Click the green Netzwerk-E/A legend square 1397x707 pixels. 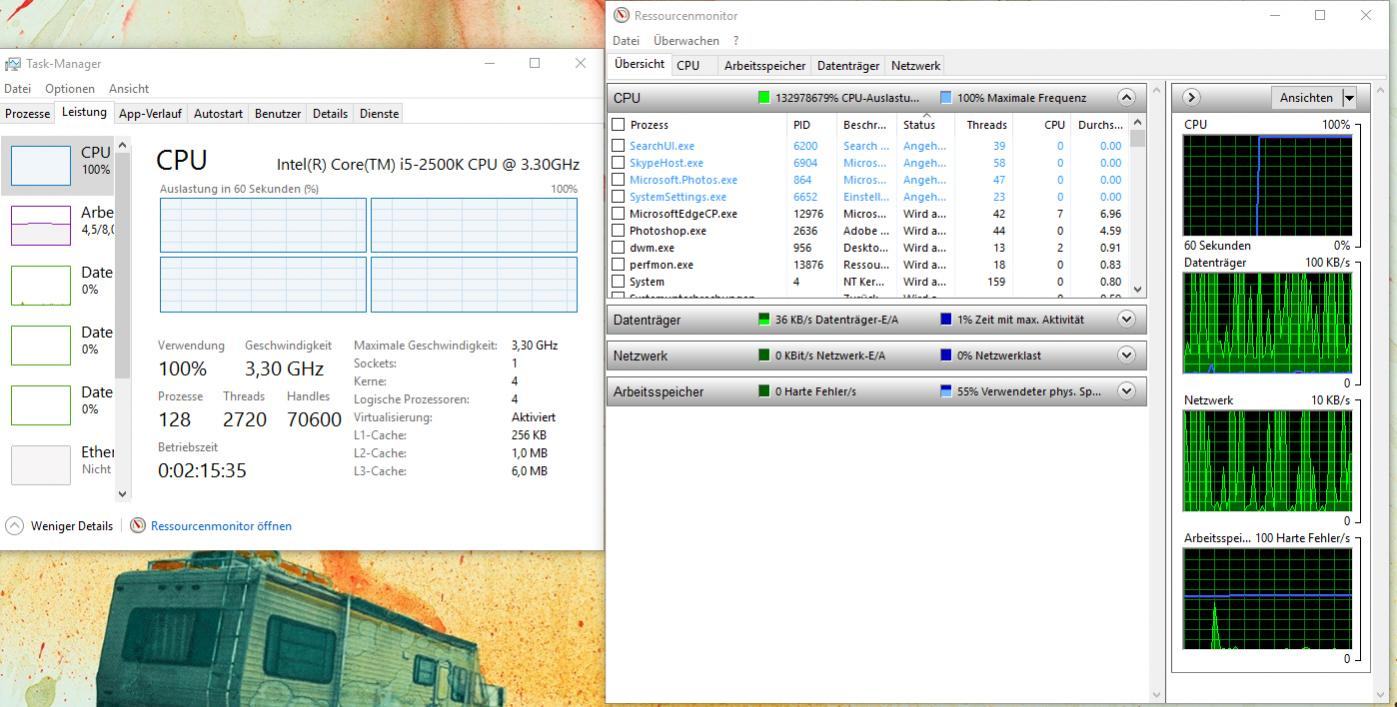(x=764, y=356)
